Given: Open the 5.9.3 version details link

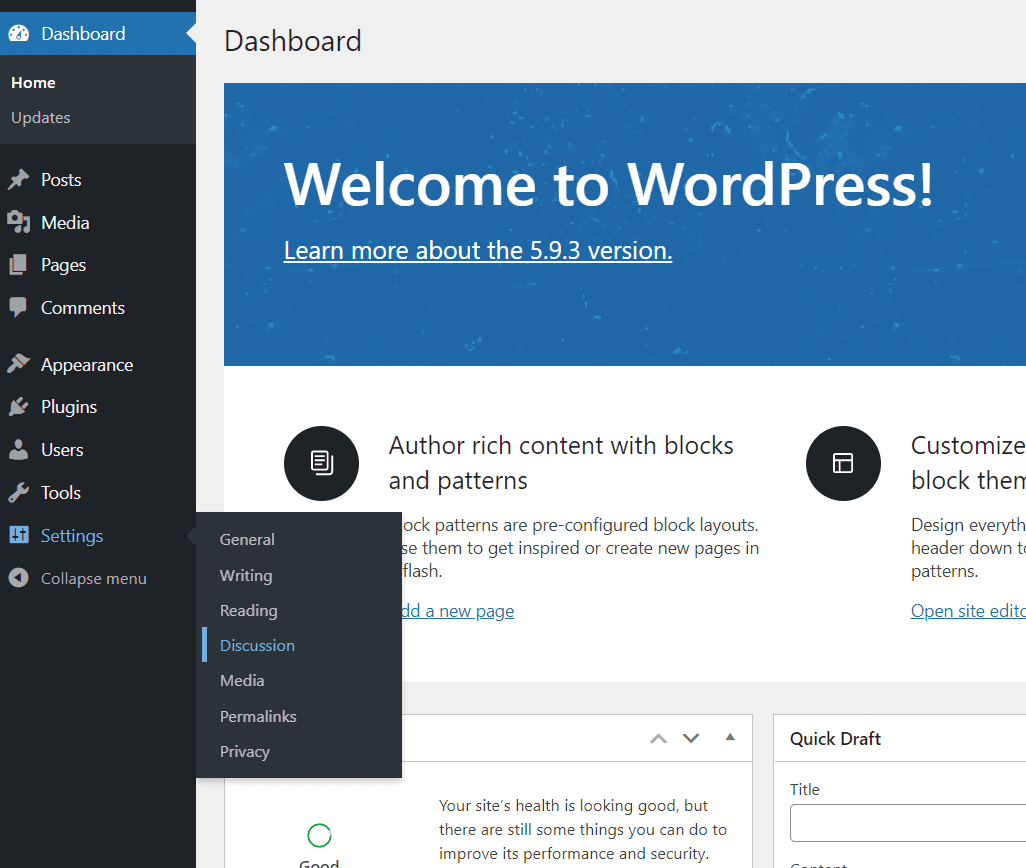Looking at the screenshot, I should point(477,250).
